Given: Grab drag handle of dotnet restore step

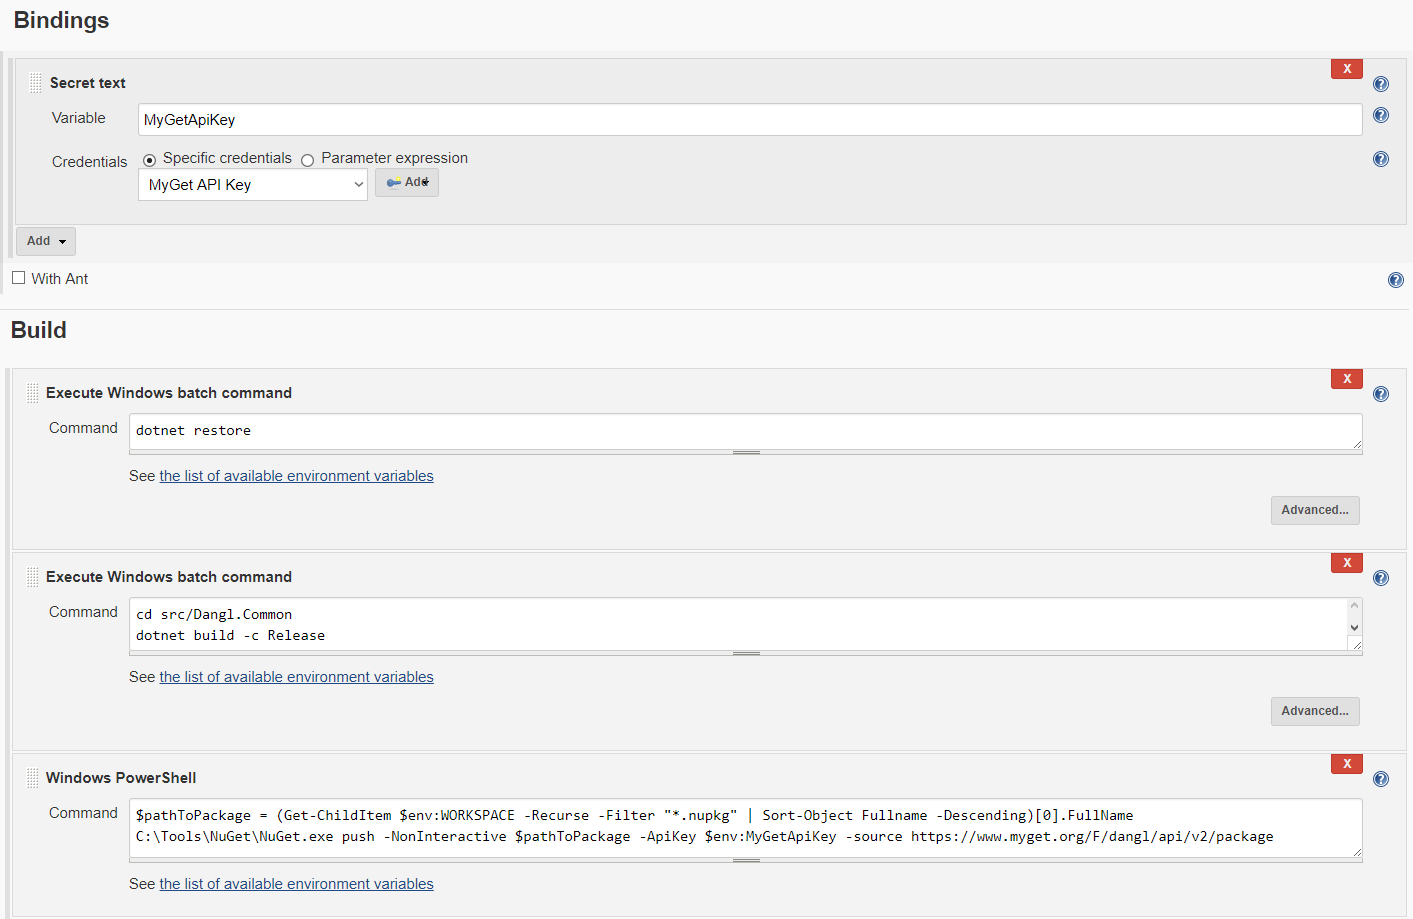Looking at the screenshot, I should pos(33,393).
